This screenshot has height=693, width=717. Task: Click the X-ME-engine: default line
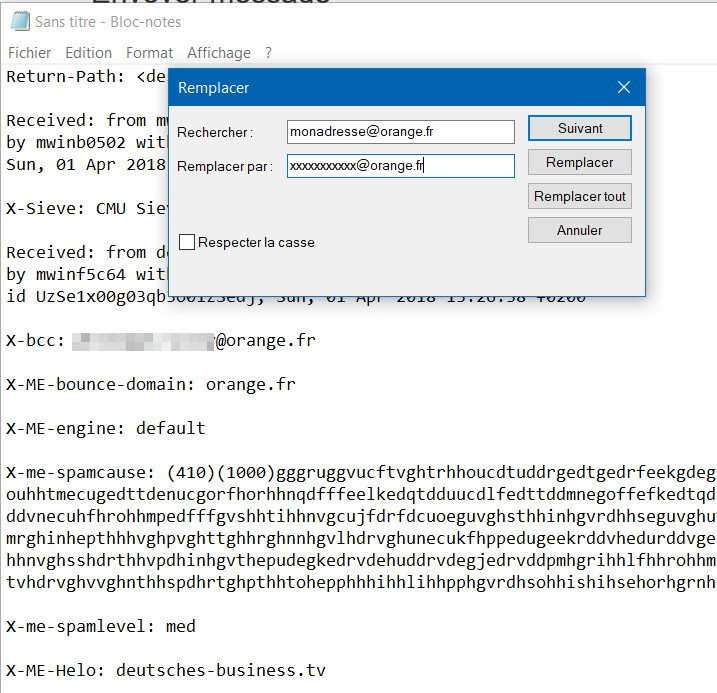point(106,428)
